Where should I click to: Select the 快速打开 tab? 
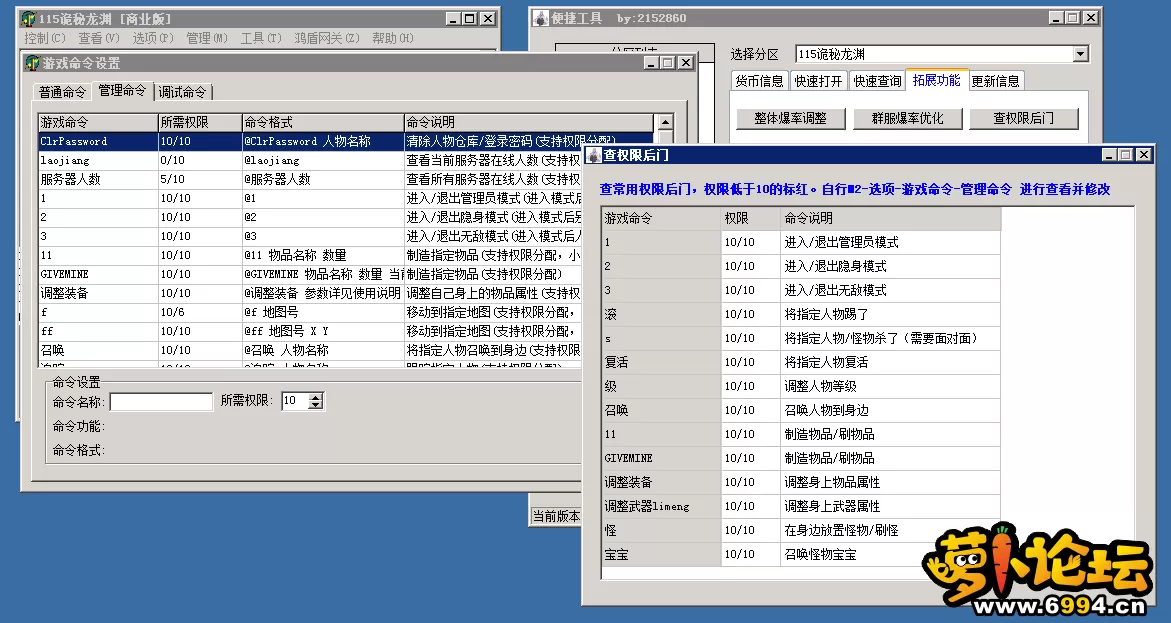(819, 81)
